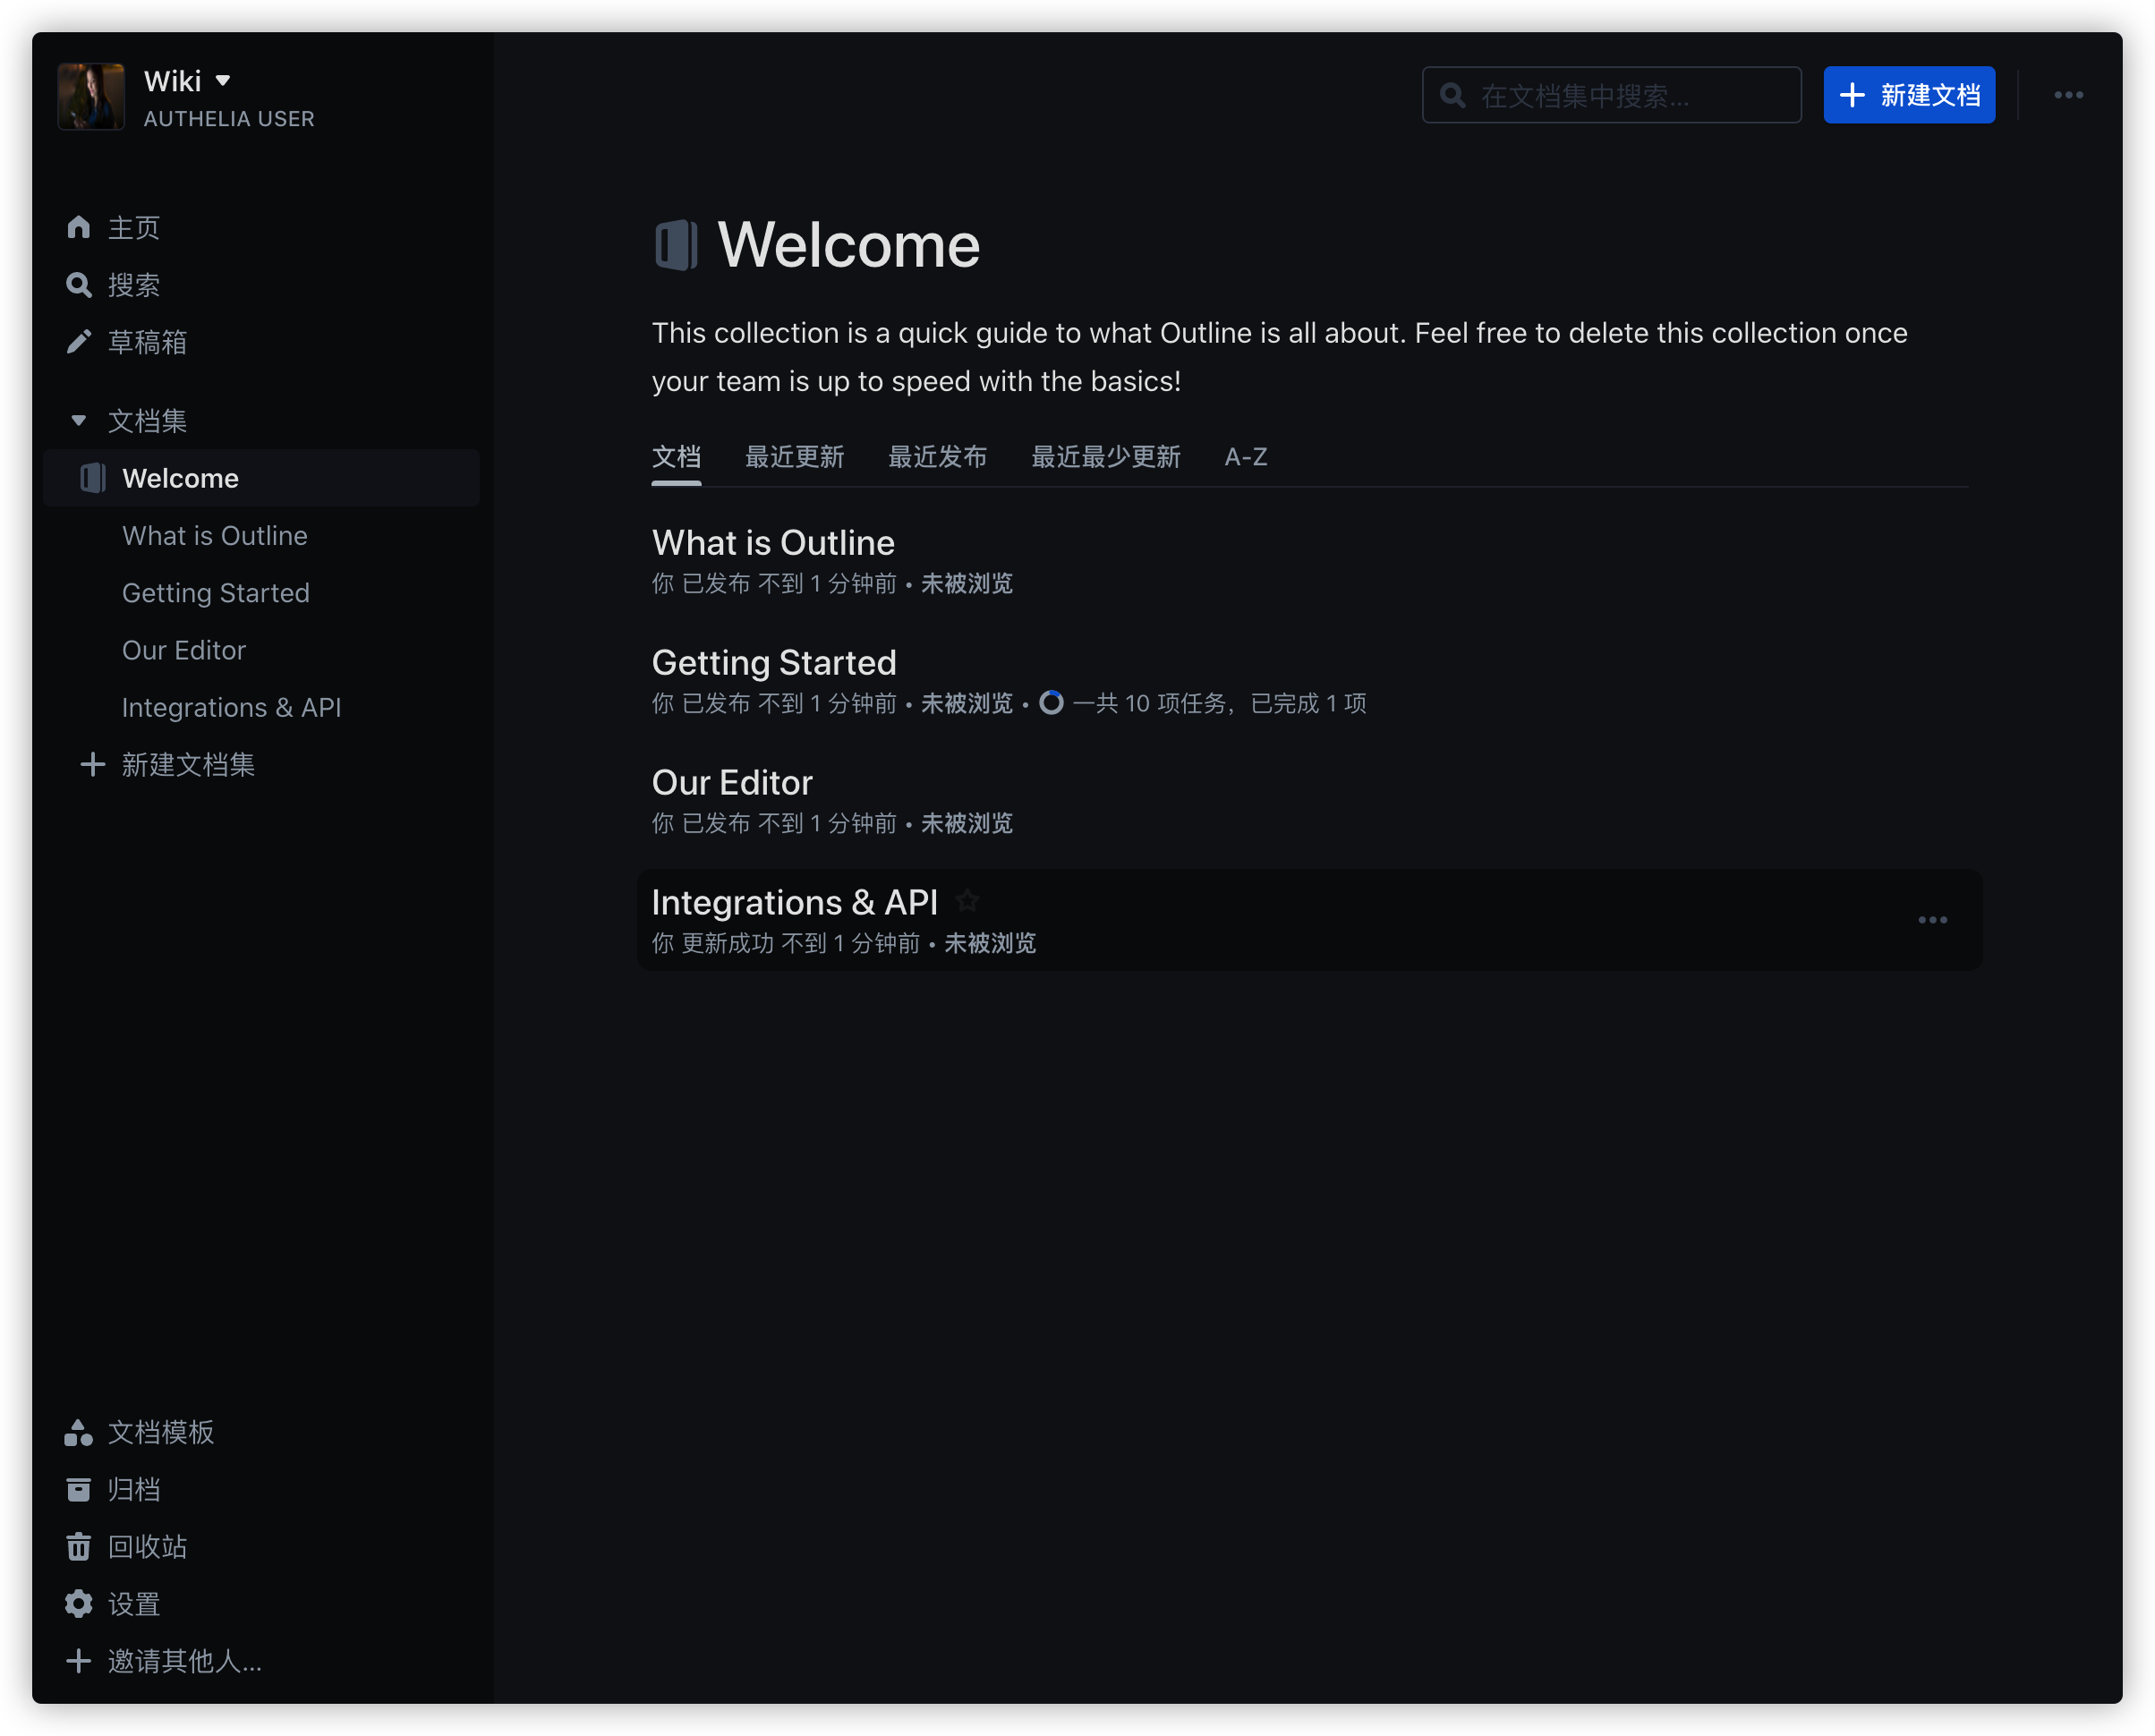Viewport: 2155px width, 1736px height.
Task: Open the sidebar Search (搜索) icon
Action: click(x=79, y=285)
